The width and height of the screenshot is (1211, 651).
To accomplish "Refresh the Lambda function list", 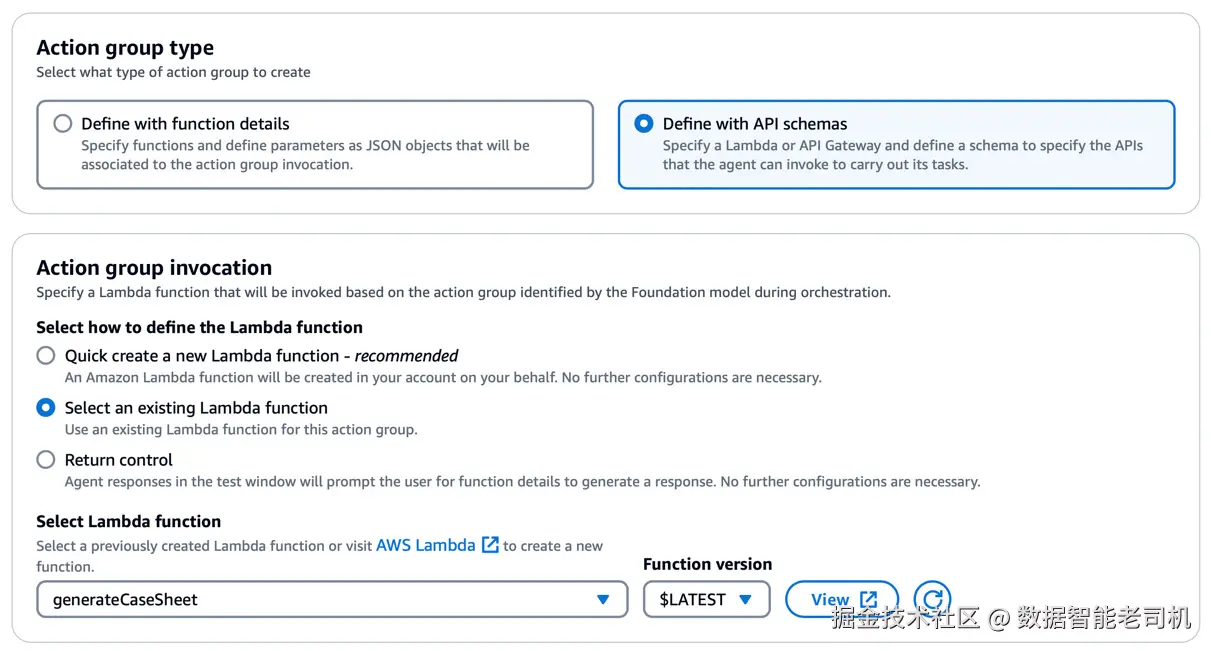I will coord(932,599).
